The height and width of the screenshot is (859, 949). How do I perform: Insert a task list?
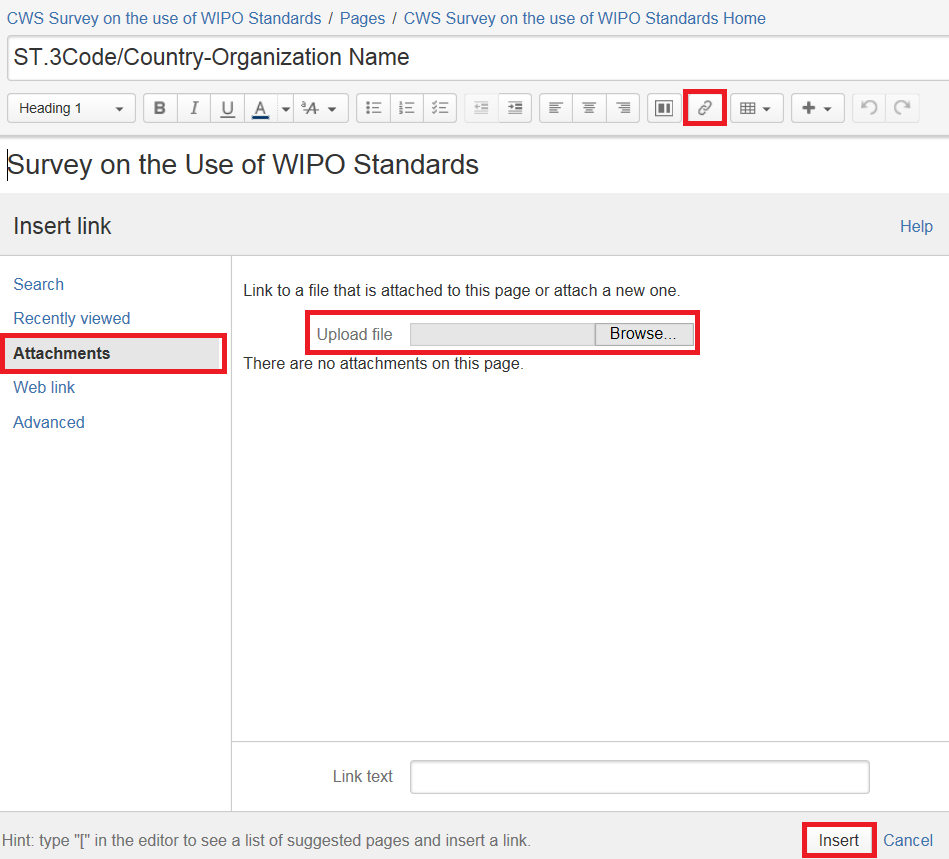click(x=440, y=108)
